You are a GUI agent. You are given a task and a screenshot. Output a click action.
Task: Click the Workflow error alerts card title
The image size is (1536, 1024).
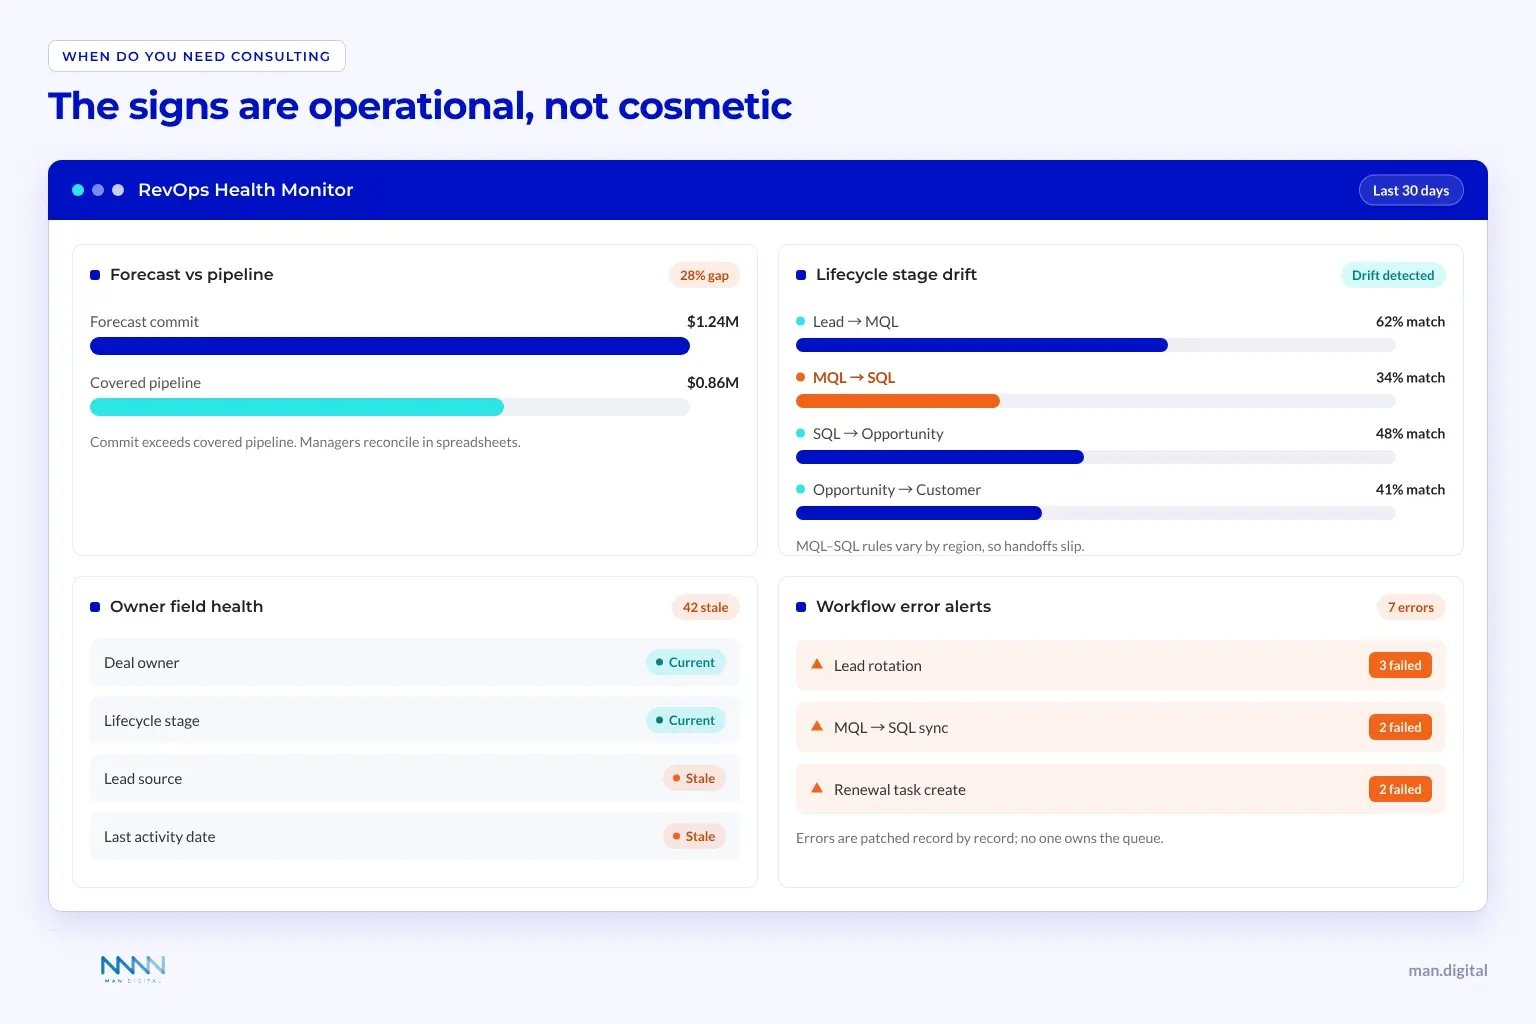pos(903,606)
